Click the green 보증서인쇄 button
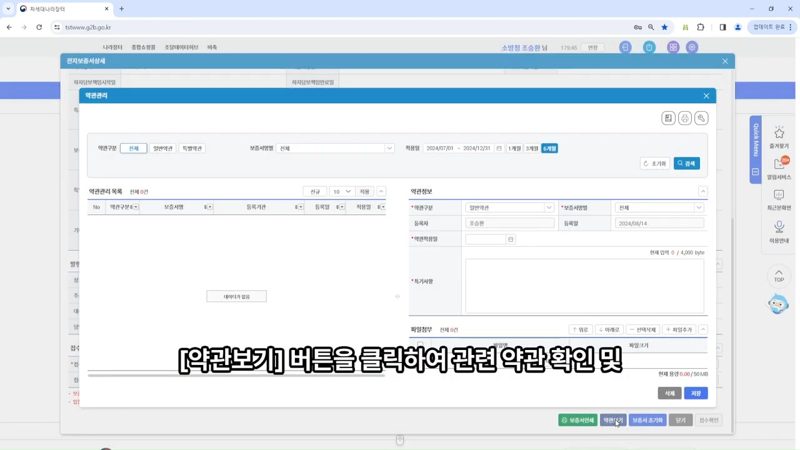800x450 pixels. (578, 420)
